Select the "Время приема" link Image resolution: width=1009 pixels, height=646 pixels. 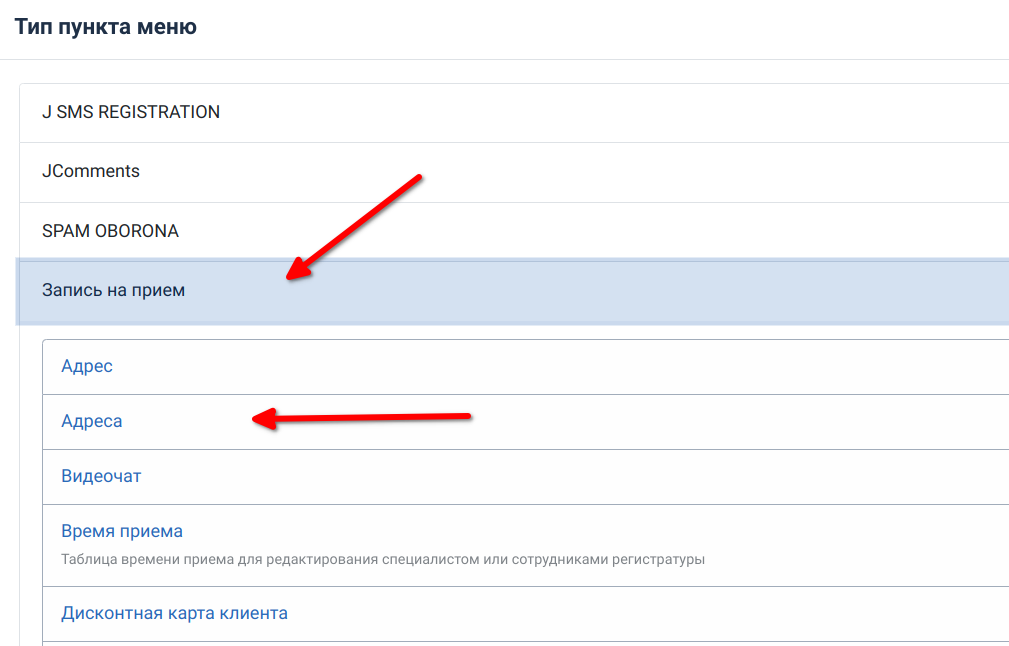(x=122, y=531)
